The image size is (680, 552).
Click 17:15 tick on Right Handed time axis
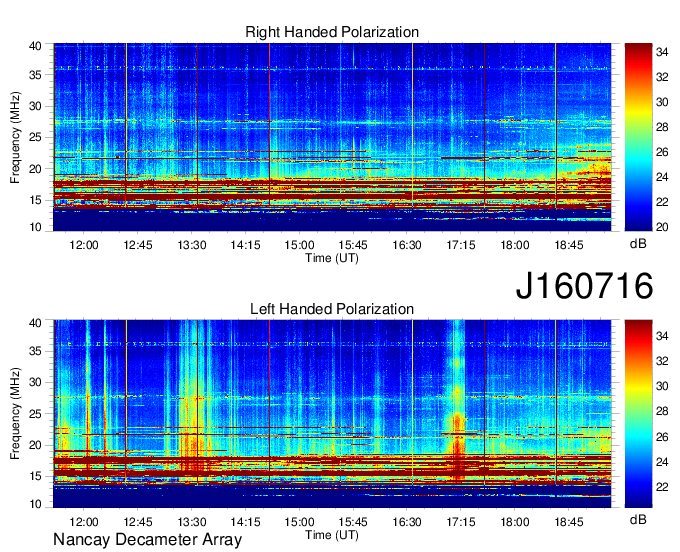point(461,245)
